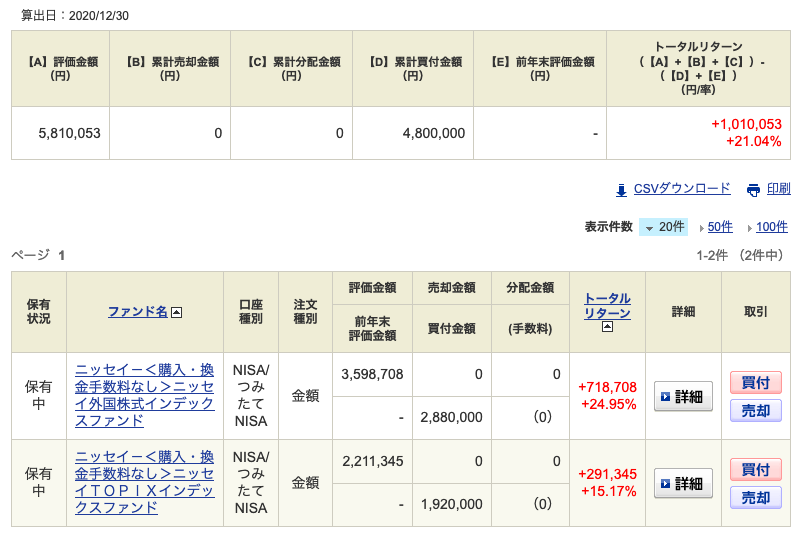The image size is (803, 535).
Task: Sort by ファンド名 header link
Action: (x=138, y=311)
